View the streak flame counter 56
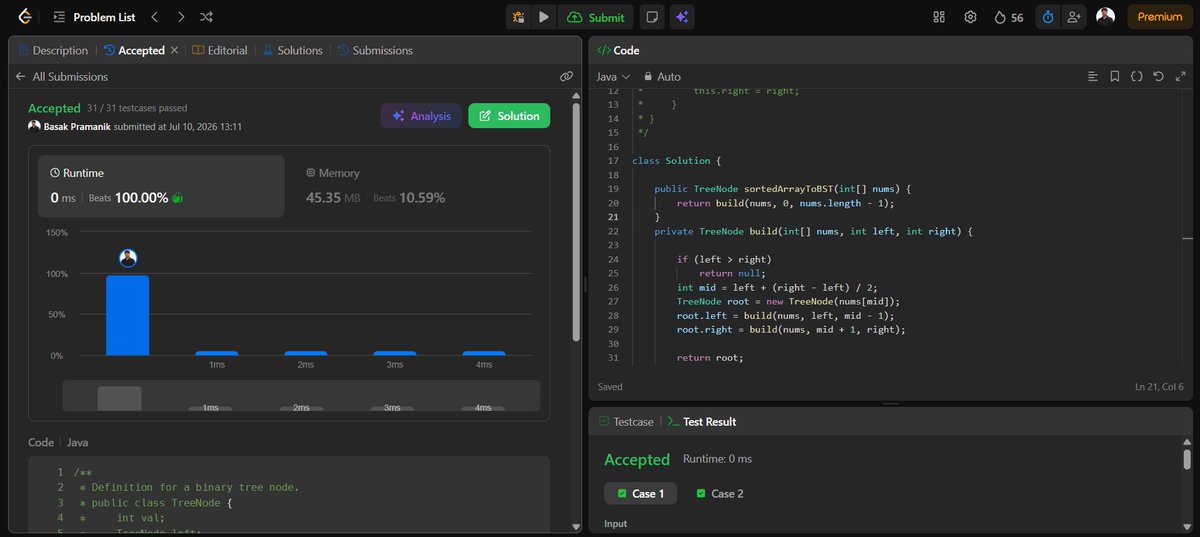The image size is (1200, 537). tap(1009, 17)
